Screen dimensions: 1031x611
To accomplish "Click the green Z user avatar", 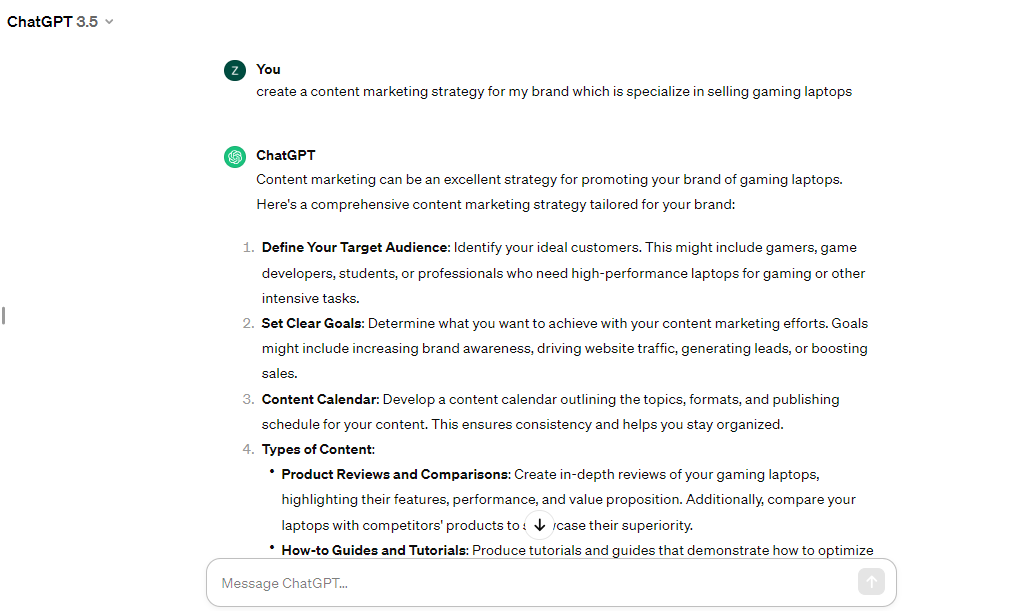I will pyautogui.click(x=235, y=70).
